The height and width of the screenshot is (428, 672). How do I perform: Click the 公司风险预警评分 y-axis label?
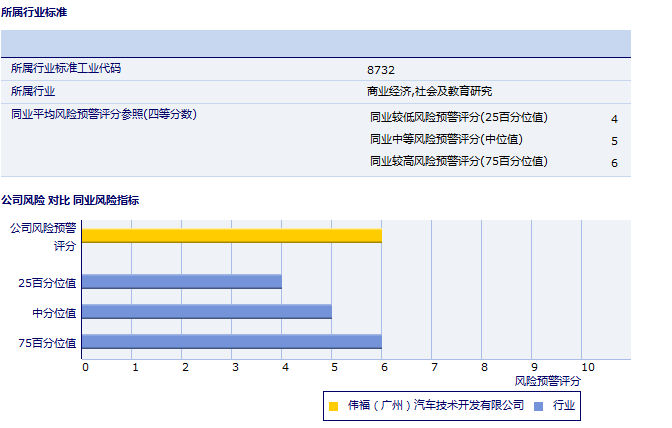43,236
